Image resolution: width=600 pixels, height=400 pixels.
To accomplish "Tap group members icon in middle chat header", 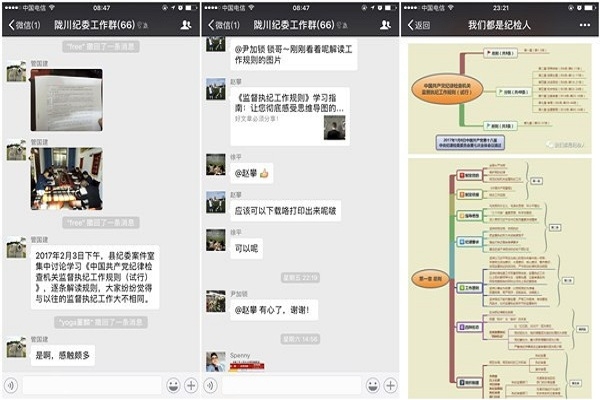I will pos(385,24).
